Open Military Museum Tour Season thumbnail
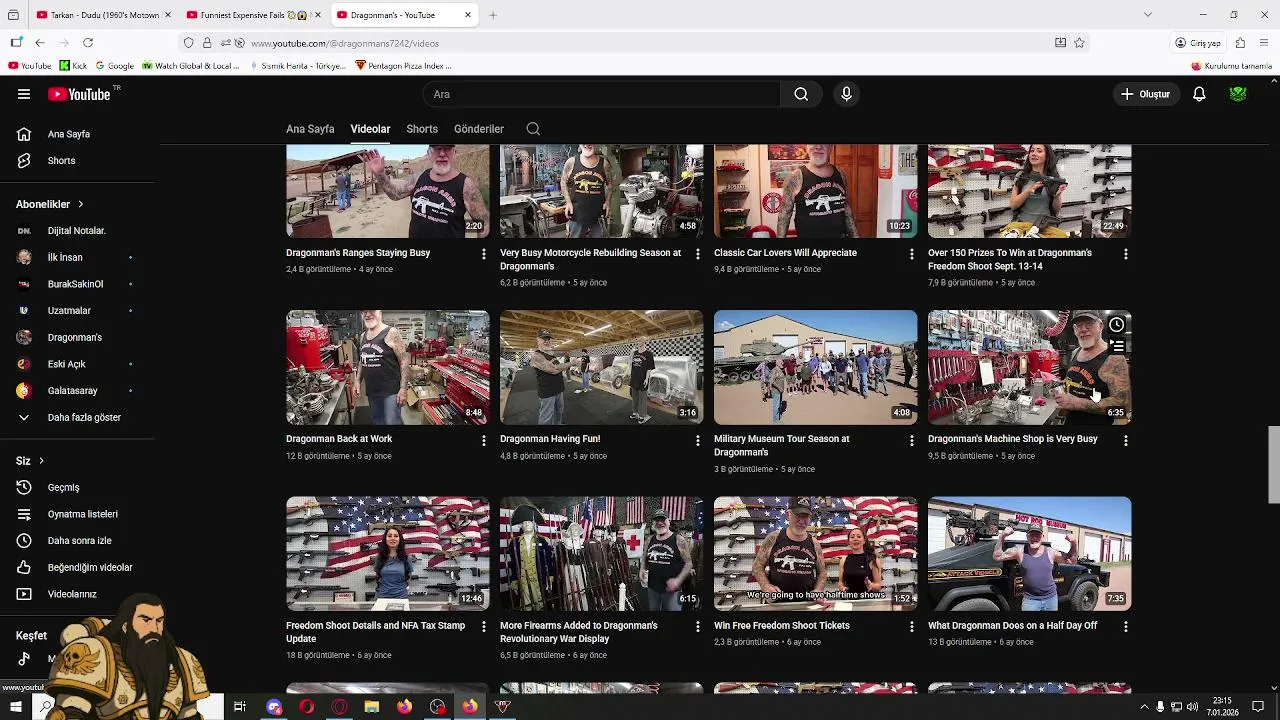The width and height of the screenshot is (1280, 720). point(815,367)
